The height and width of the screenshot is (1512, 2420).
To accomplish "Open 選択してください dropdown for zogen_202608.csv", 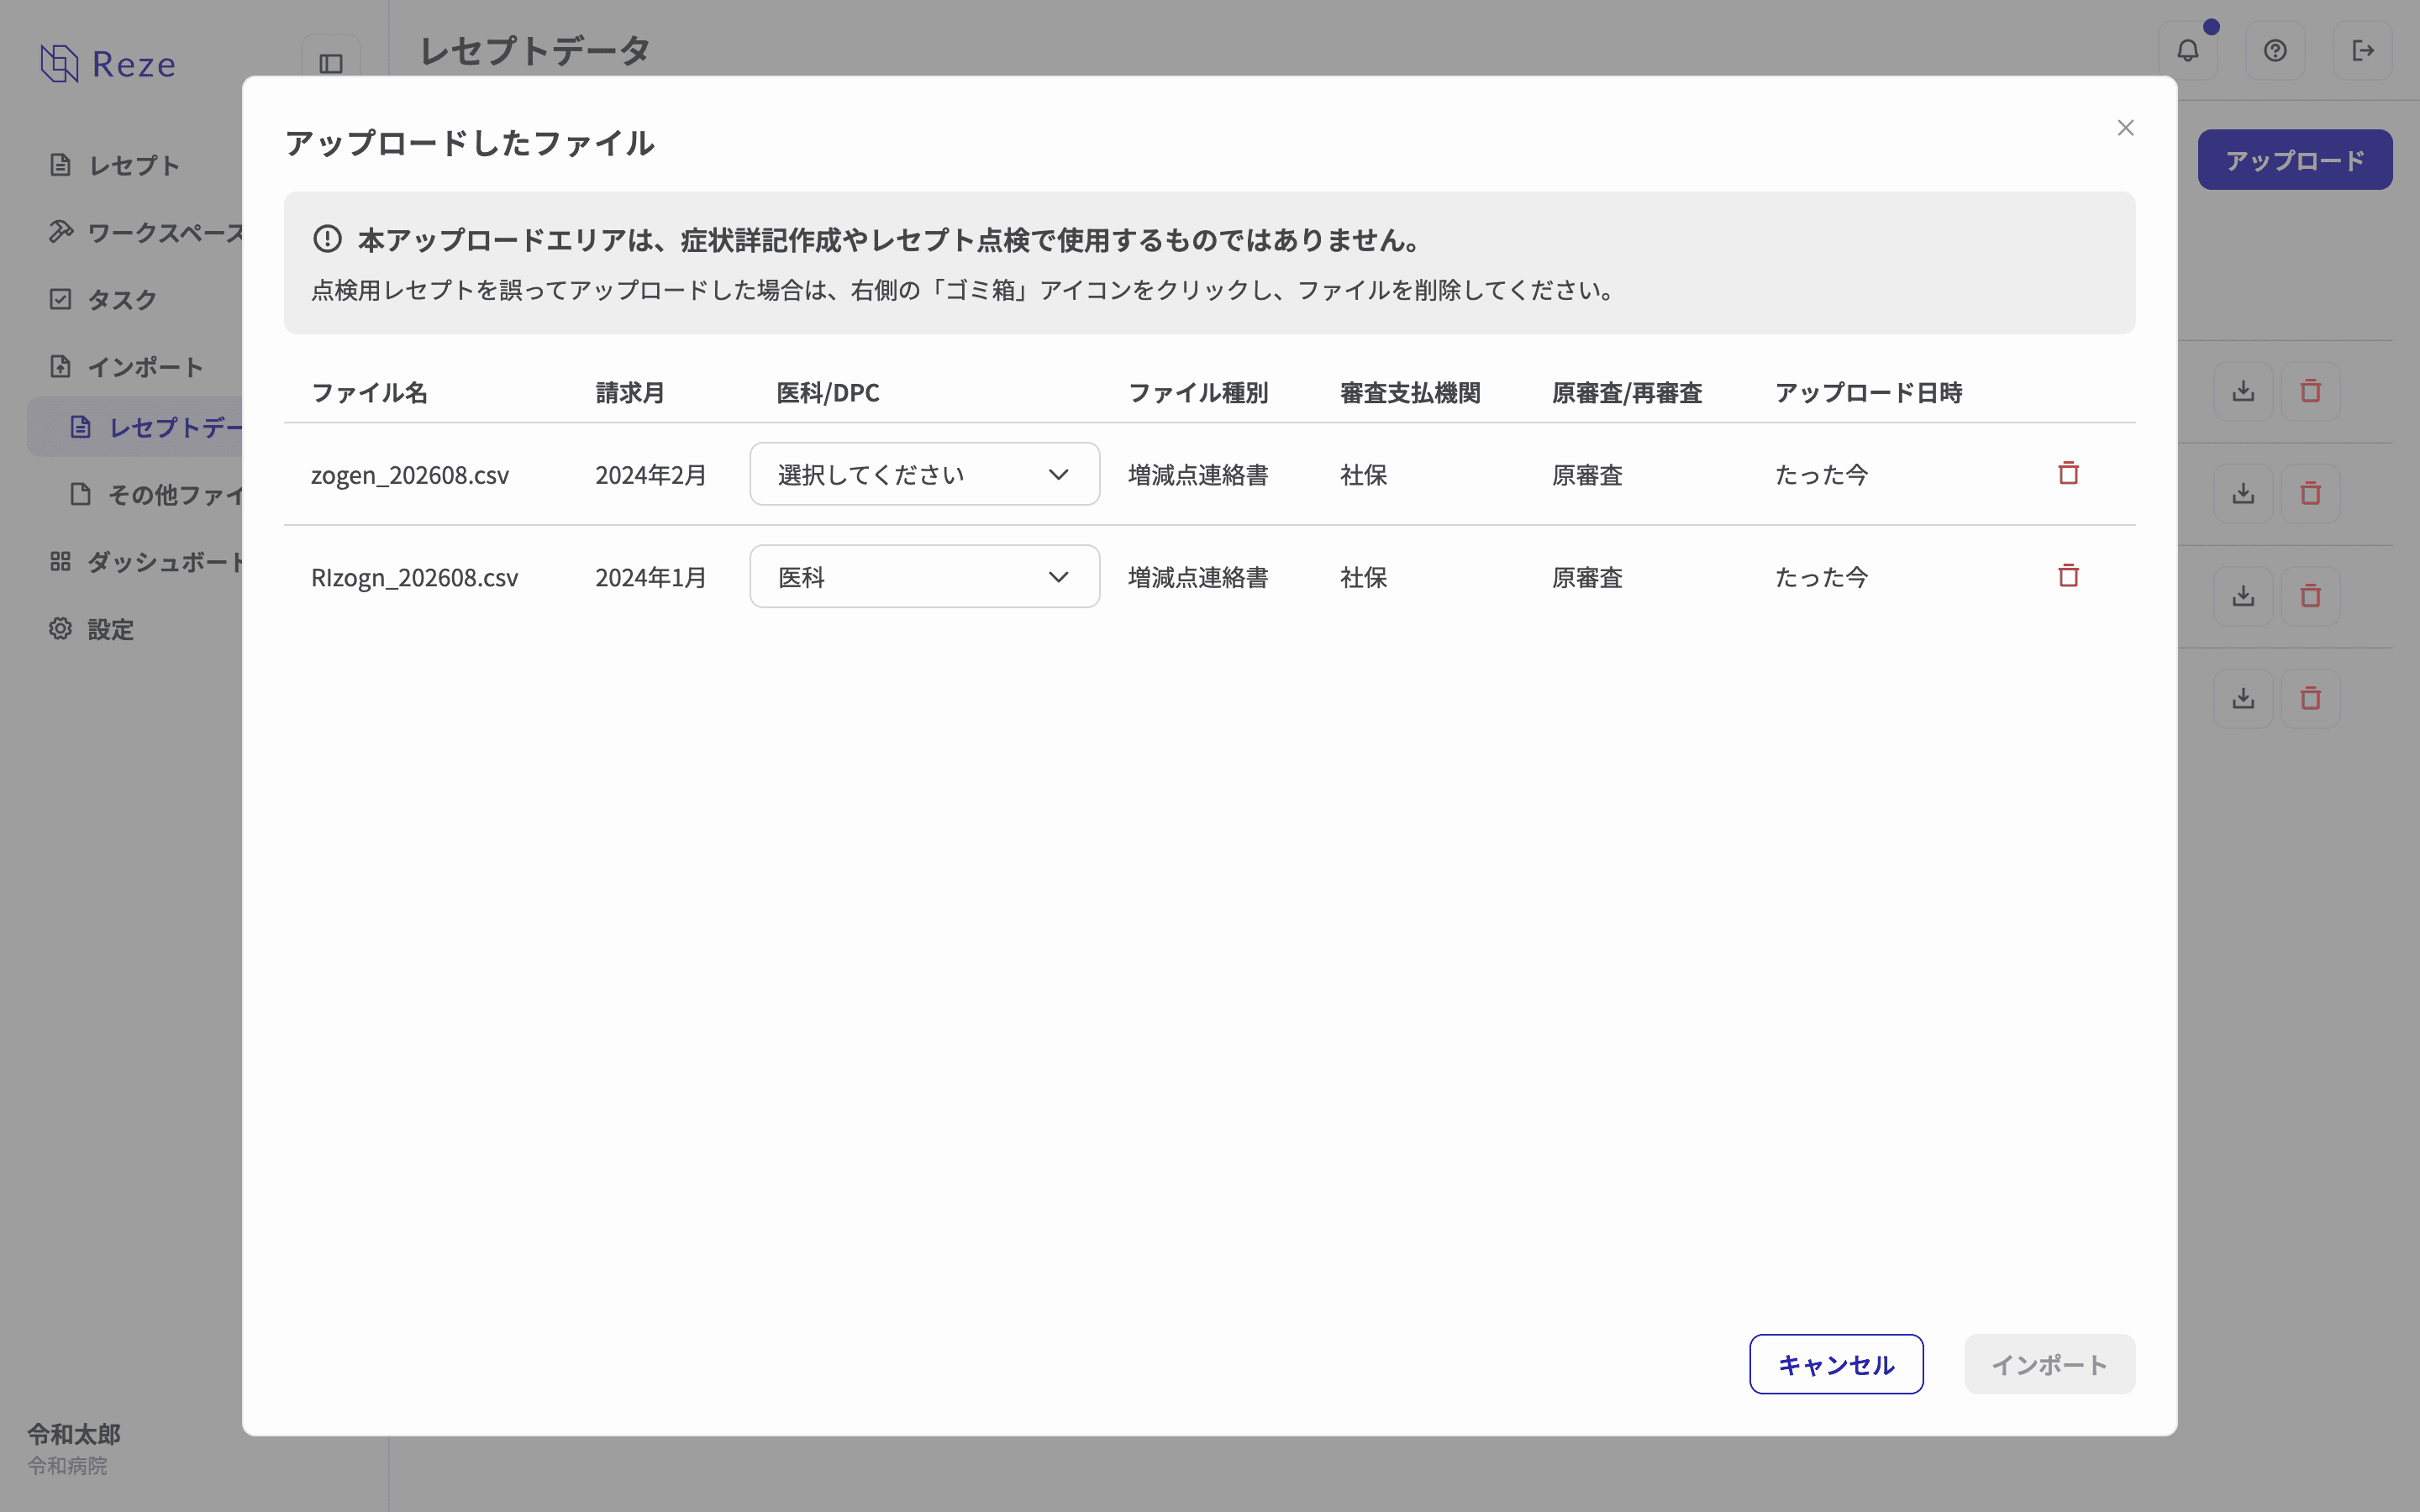I will (924, 474).
